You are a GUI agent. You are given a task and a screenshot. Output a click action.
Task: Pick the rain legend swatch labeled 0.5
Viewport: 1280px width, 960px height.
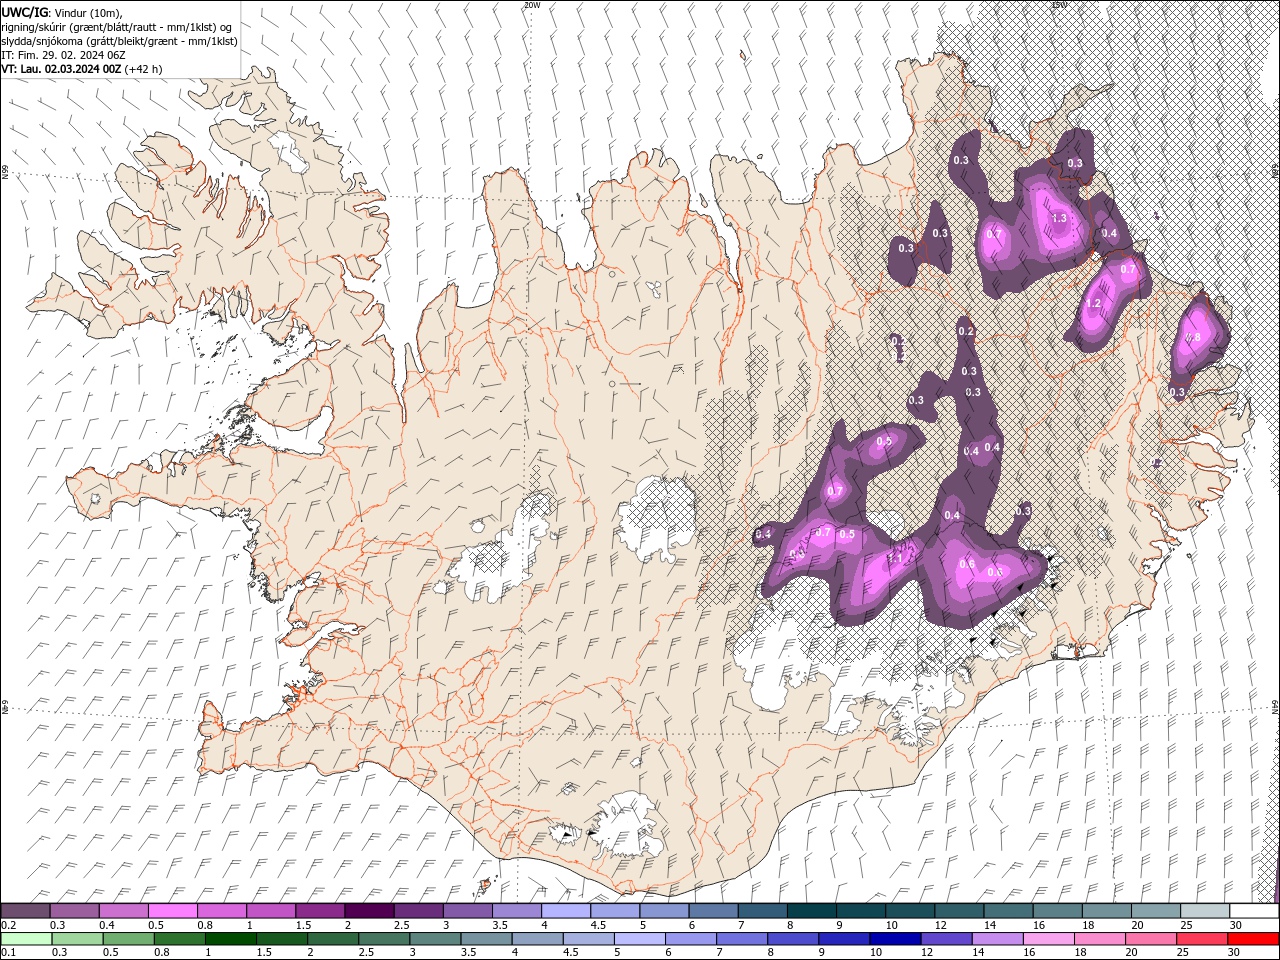(128, 939)
